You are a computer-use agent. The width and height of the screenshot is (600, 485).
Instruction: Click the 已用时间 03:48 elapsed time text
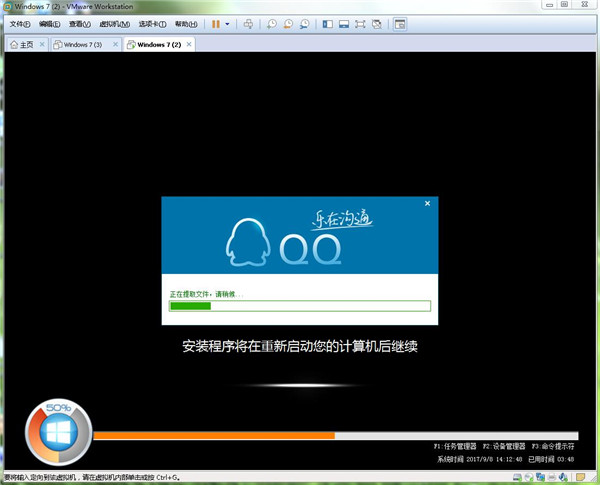coord(551,459)
